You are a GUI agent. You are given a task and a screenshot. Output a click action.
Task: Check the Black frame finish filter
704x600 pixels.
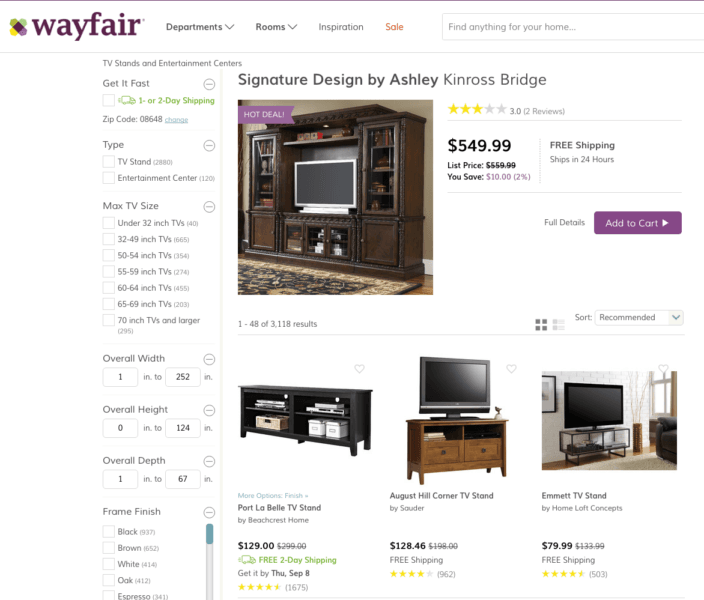109,532
